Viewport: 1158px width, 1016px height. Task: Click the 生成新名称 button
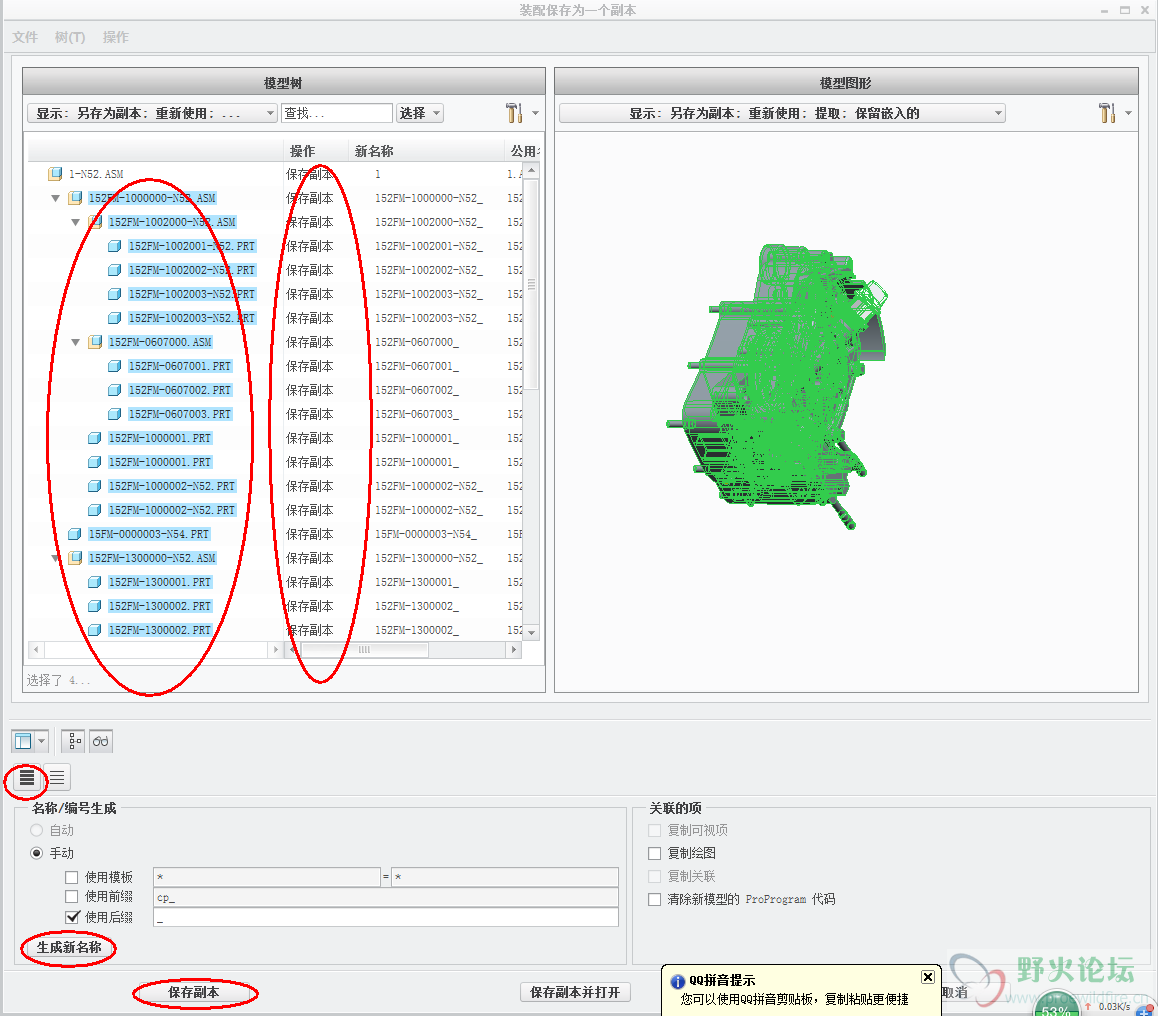tap(69, 947)
